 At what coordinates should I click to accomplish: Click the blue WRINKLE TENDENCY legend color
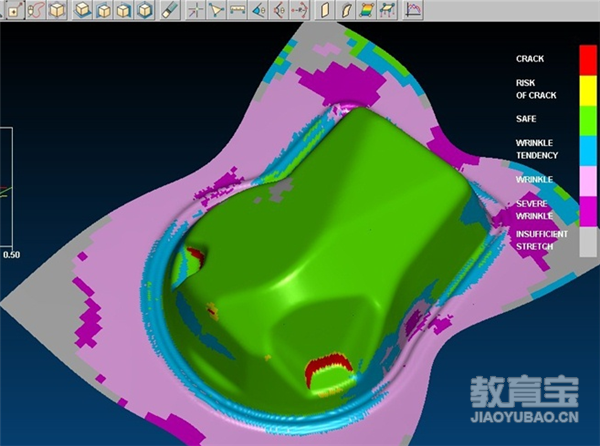click(x=588, y=151)
